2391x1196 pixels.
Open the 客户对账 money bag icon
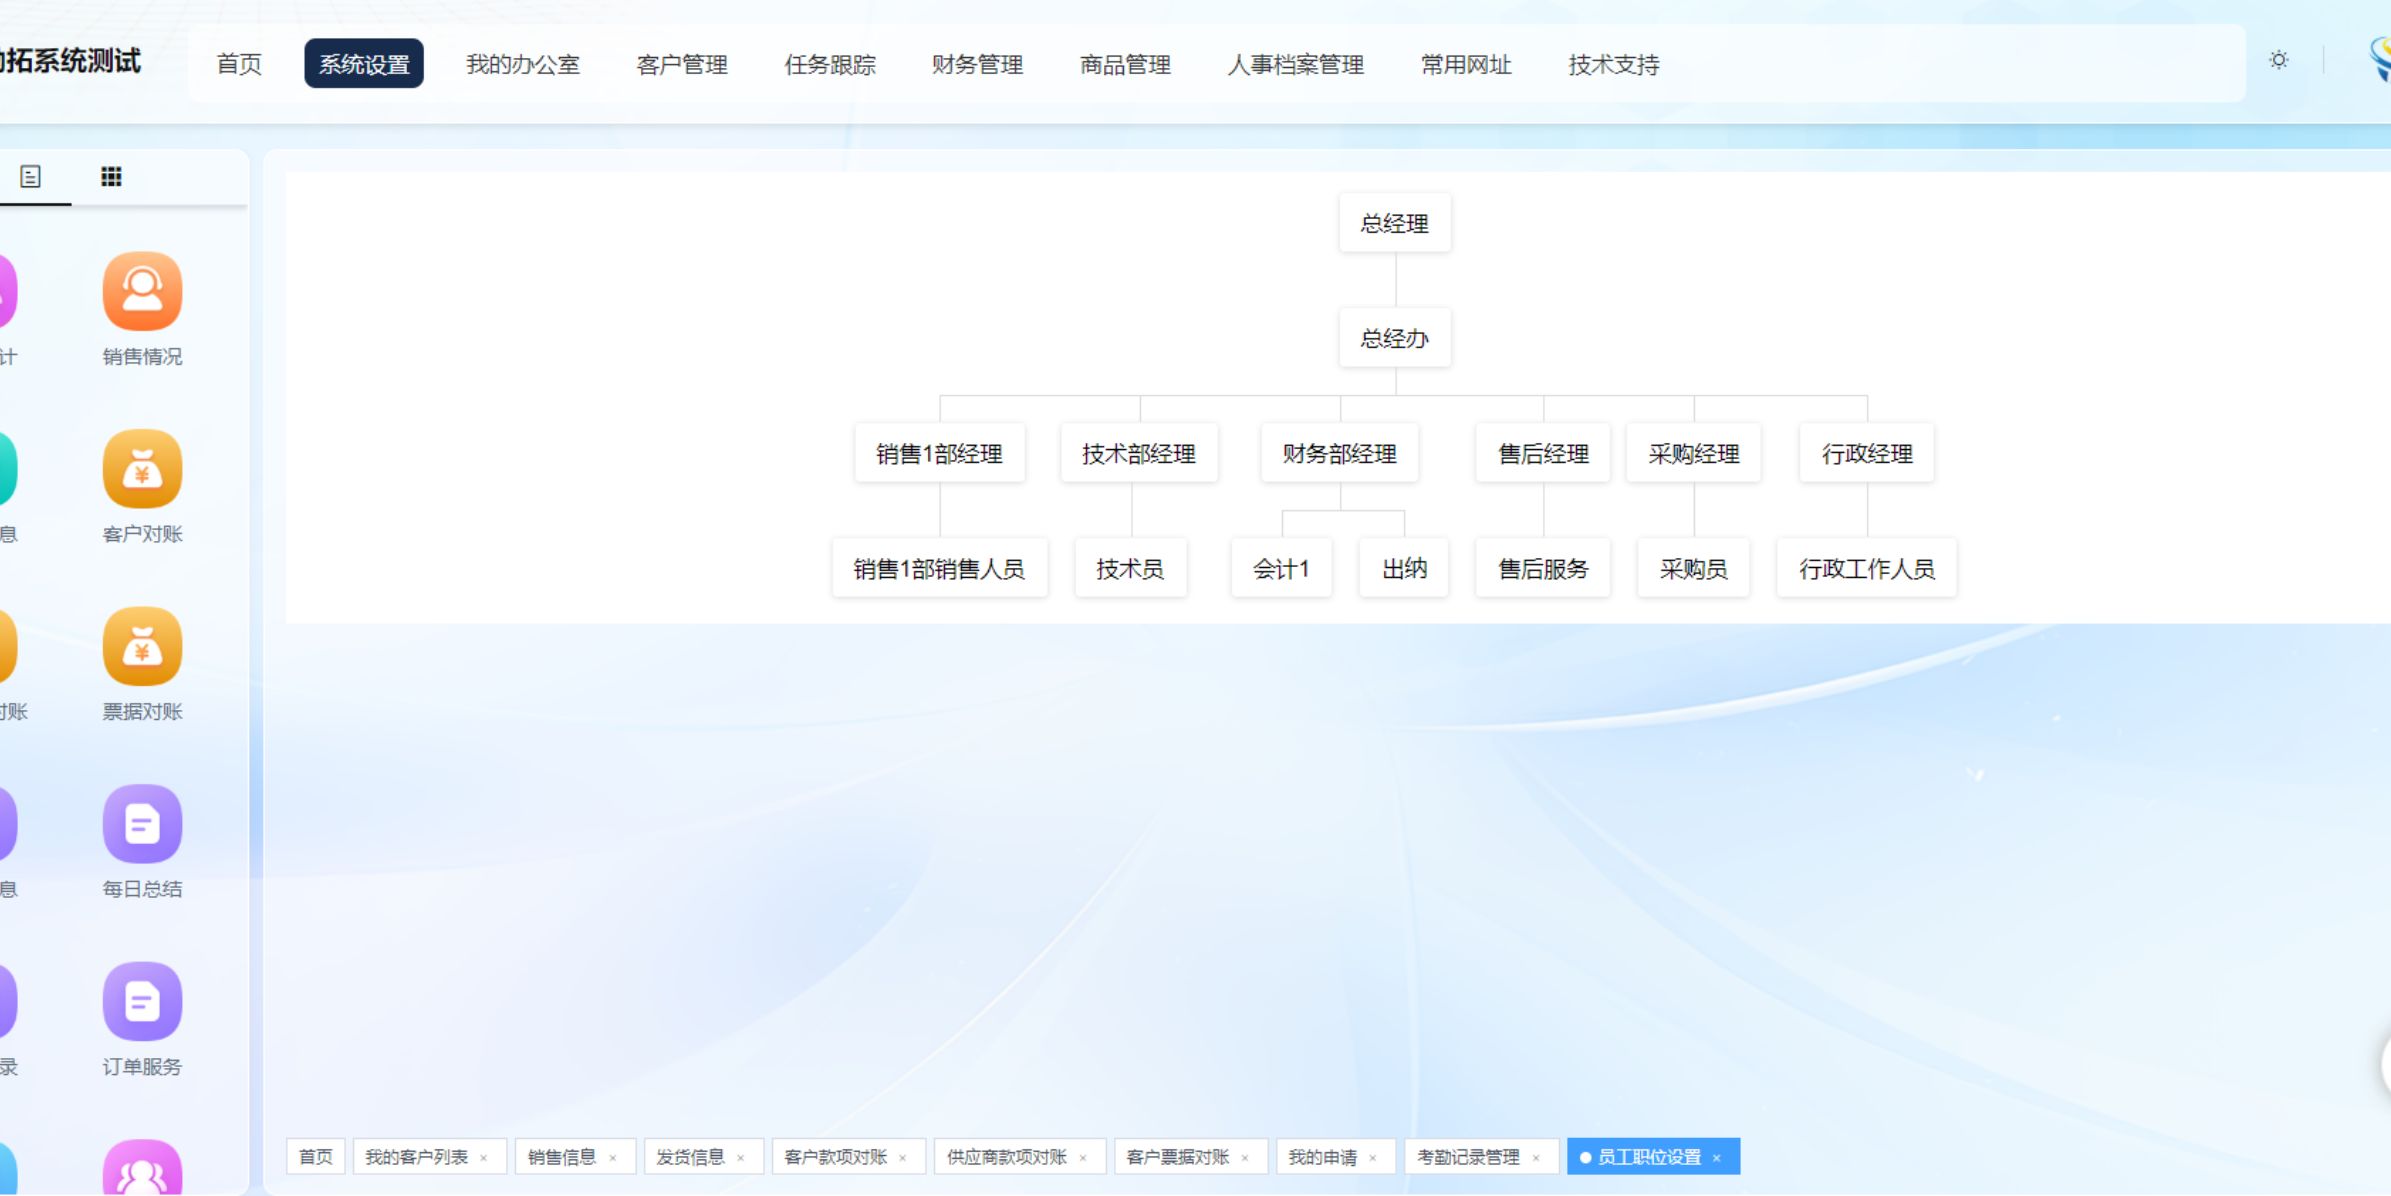pyautogui.click(x=142, y=469)
